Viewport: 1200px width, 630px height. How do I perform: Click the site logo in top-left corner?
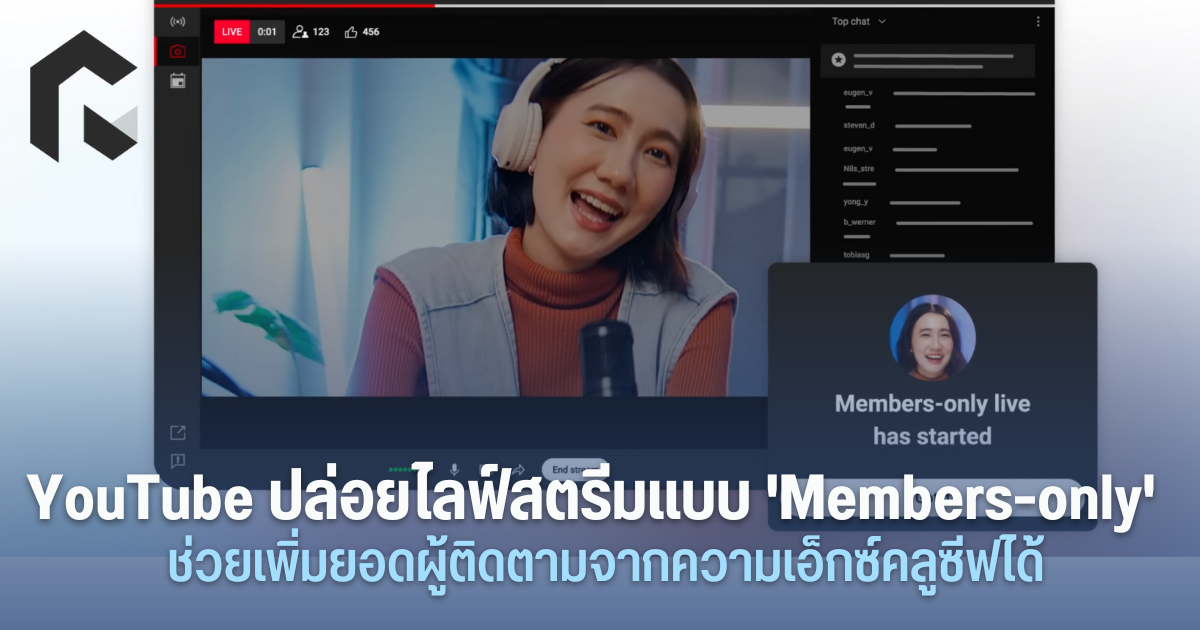[x=83, y=96]
